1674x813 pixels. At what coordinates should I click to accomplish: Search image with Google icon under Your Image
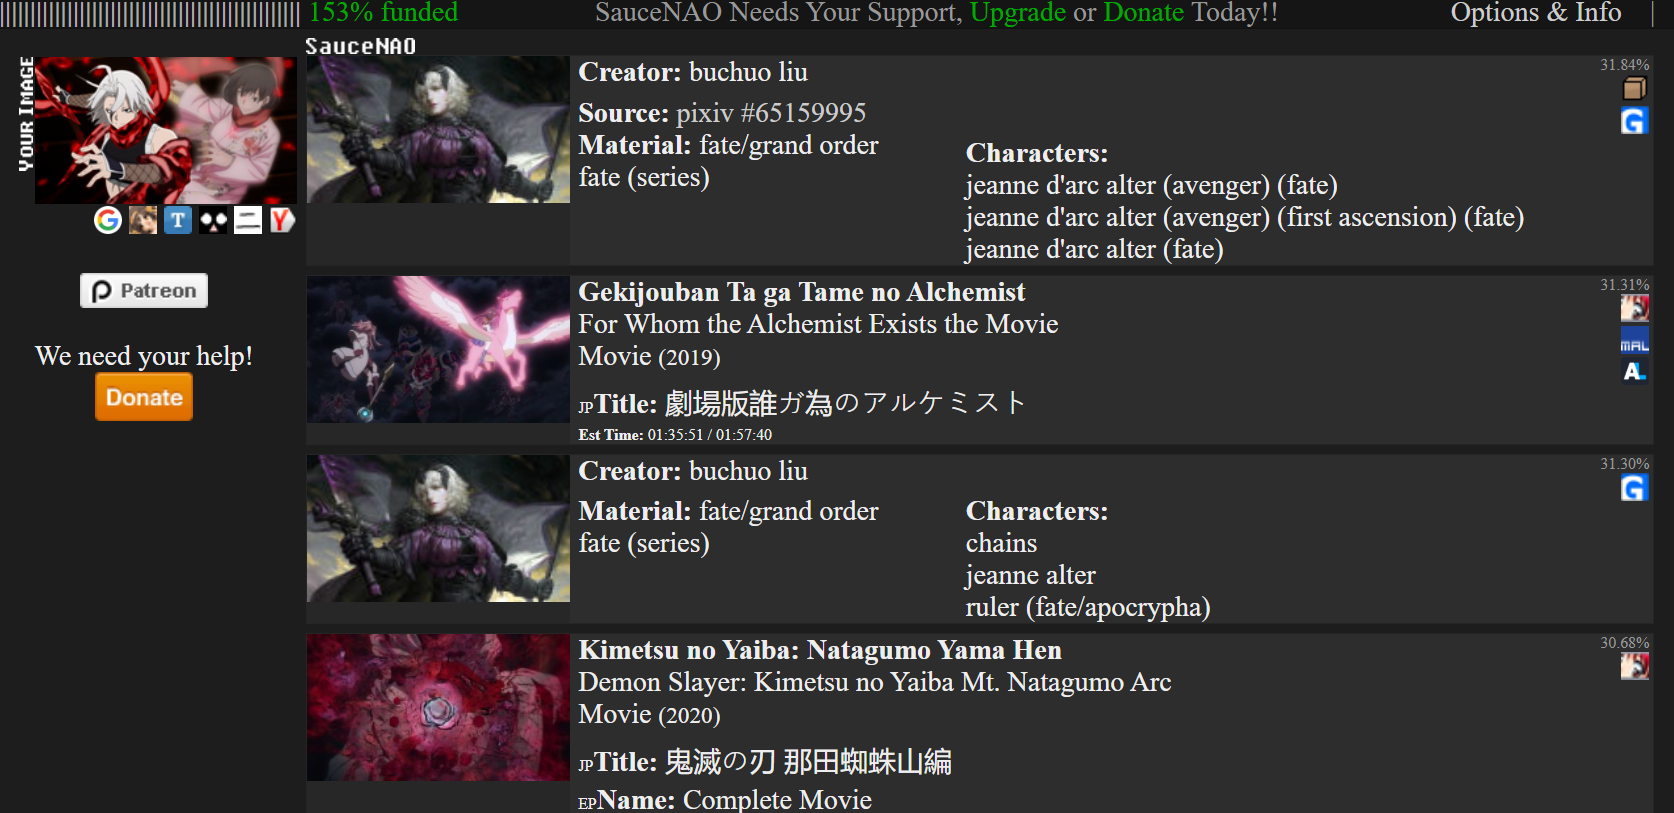[108, 220]
